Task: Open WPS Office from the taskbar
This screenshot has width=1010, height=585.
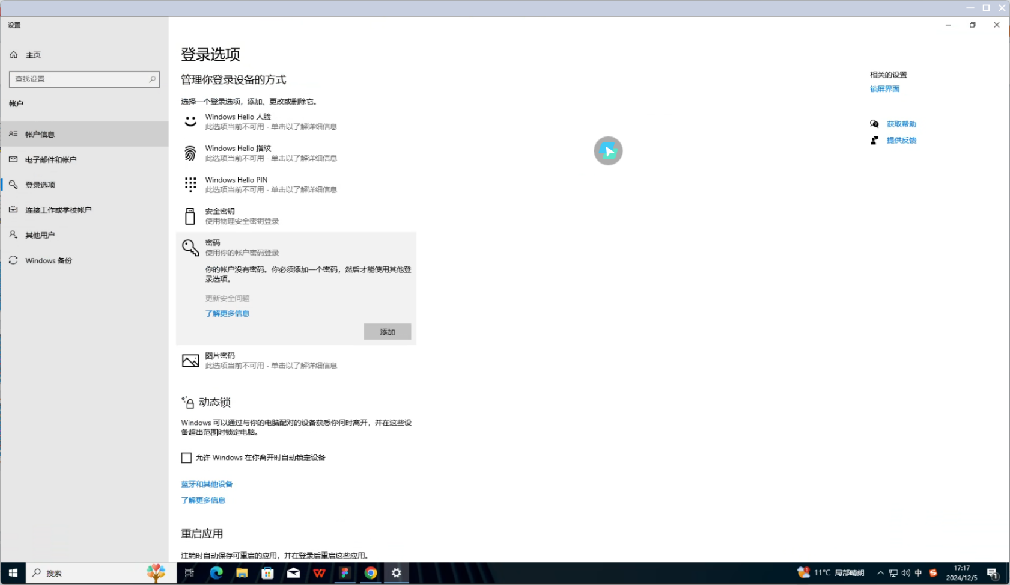Action: coord(319,573)
